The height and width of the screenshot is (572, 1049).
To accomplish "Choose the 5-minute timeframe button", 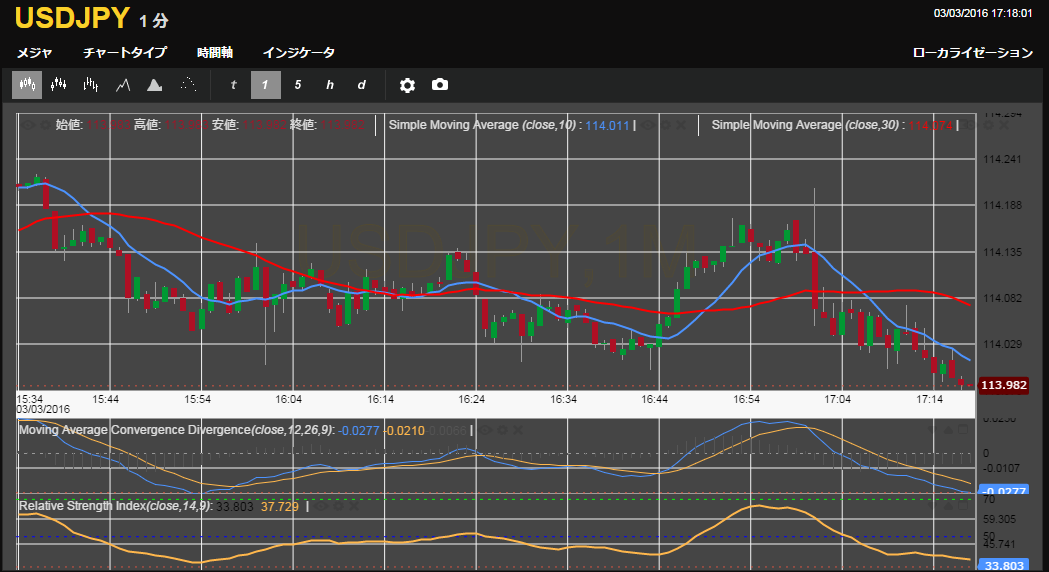I will coord(298,85).
